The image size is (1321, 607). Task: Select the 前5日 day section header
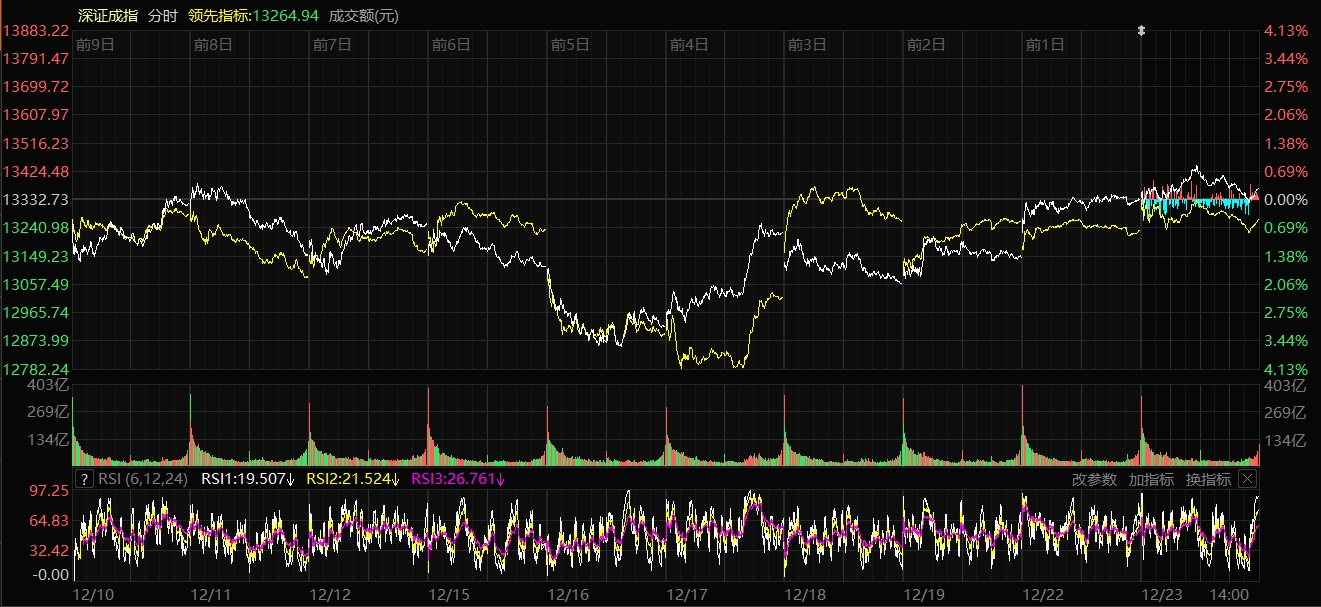[x=570, y=44]
